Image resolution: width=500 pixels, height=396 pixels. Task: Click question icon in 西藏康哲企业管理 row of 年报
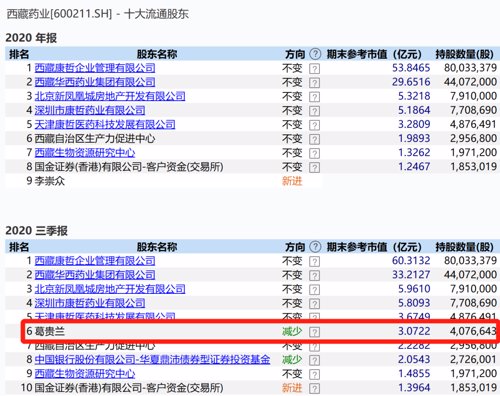click(x=314, y=68)
